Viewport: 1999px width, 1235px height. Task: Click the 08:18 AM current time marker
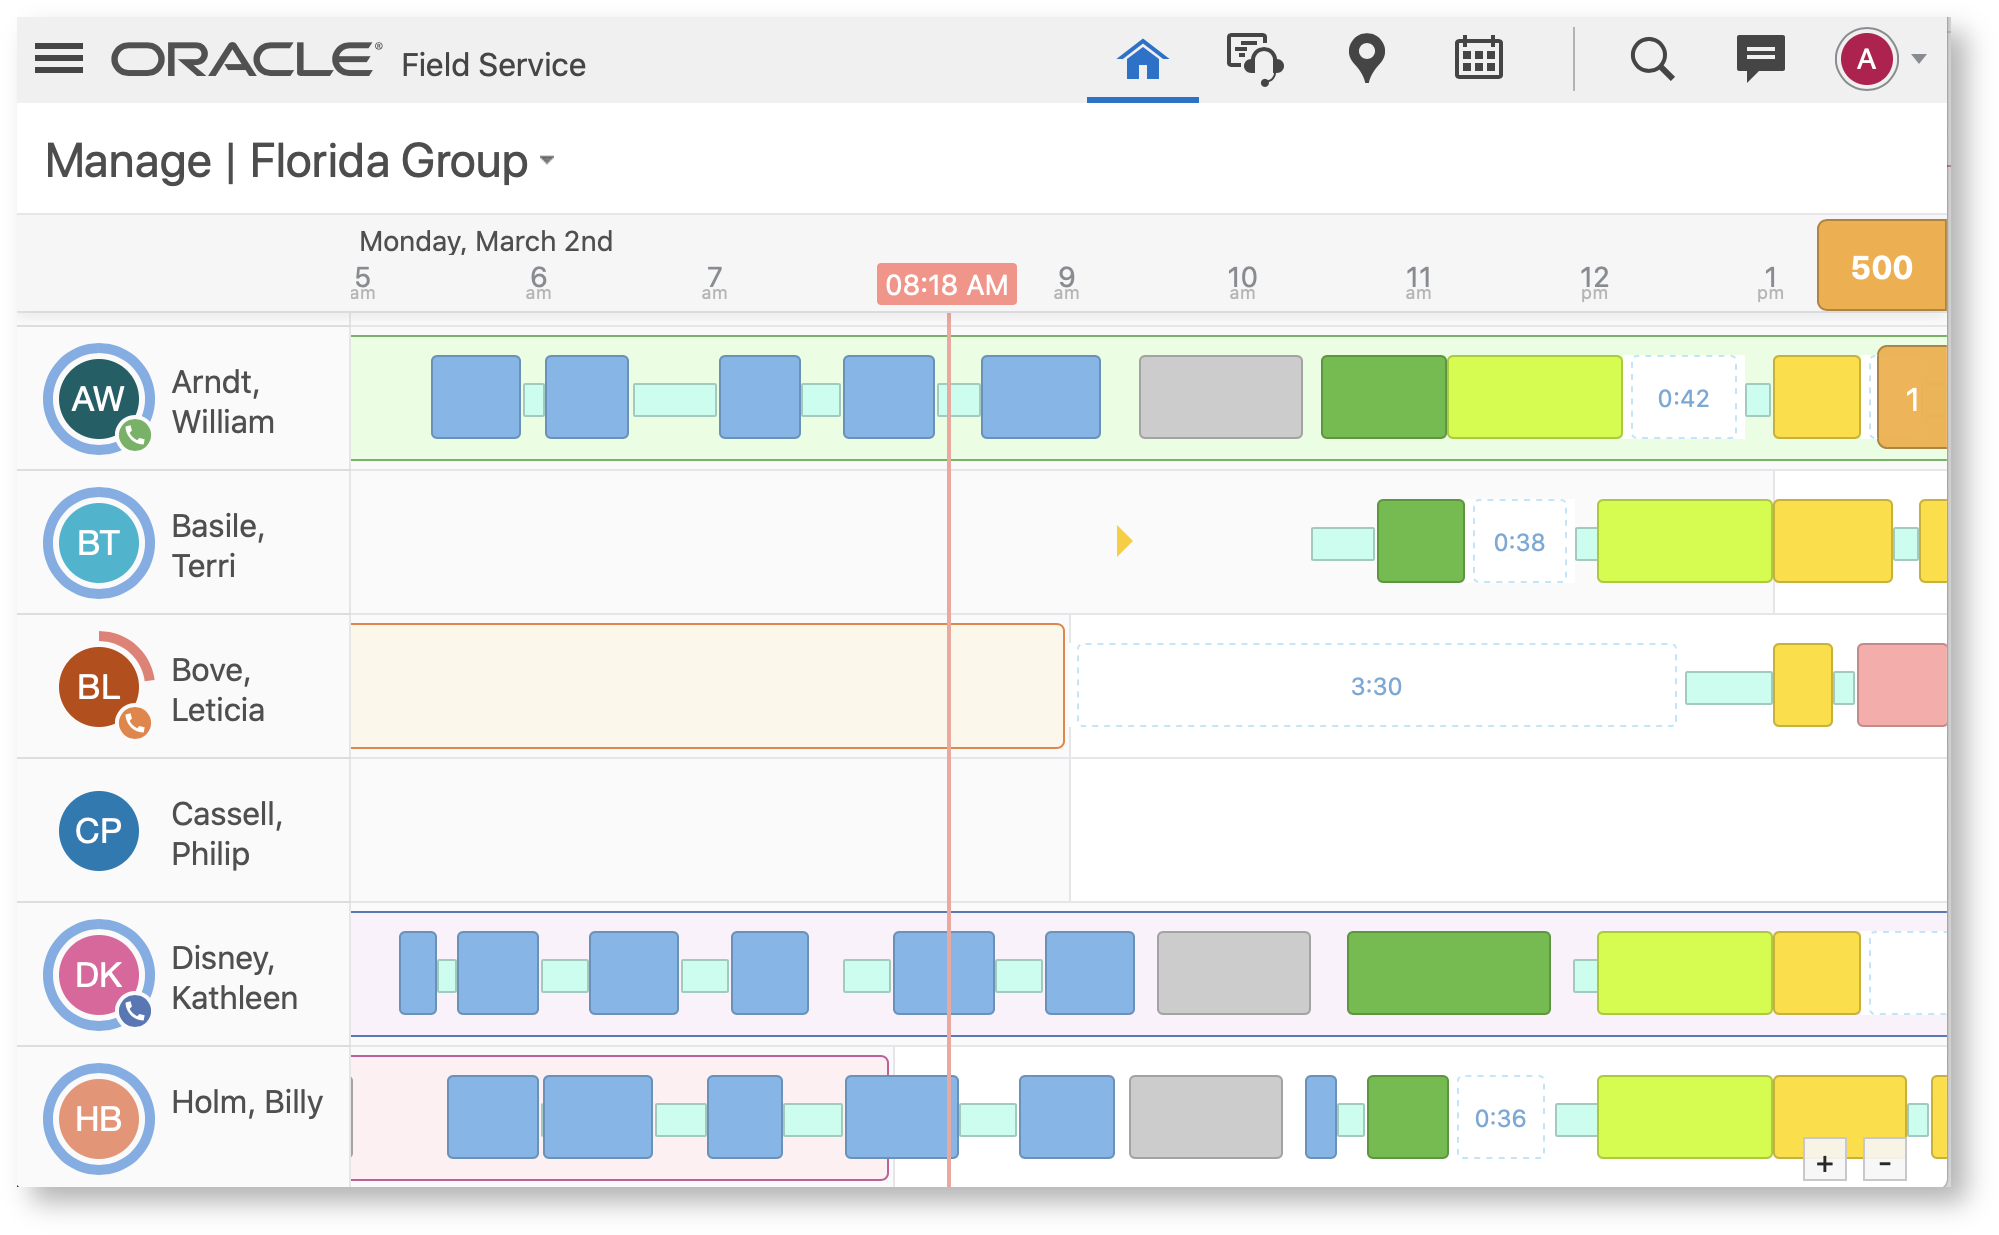coord(946,285)
